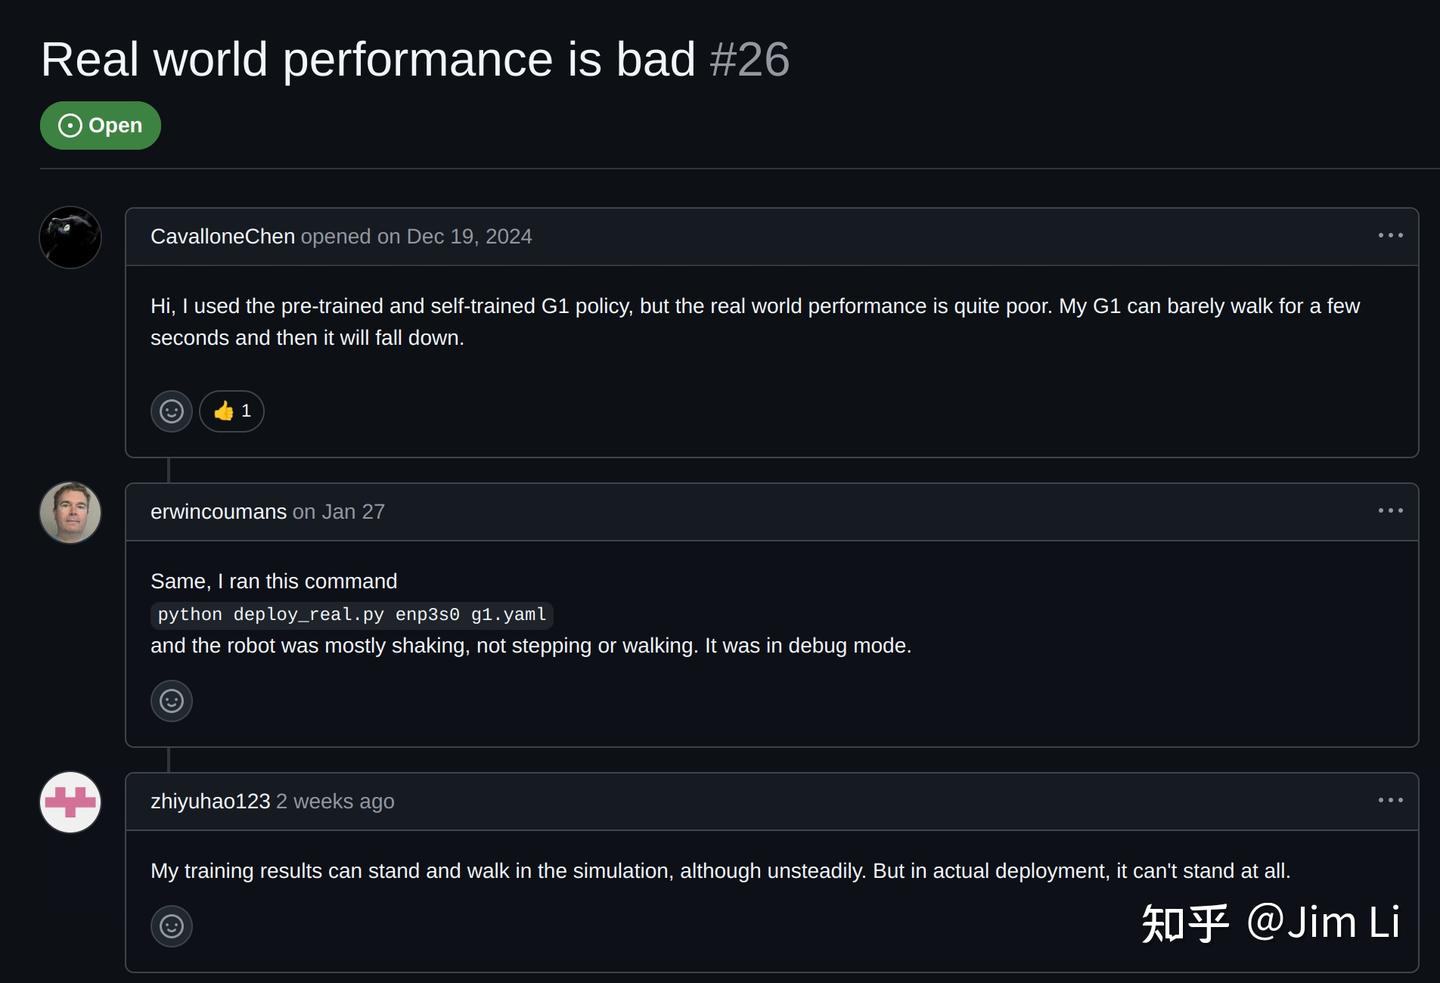Click the "on Jan 27" comment timestamp
1440x983 pixels.
338,512
